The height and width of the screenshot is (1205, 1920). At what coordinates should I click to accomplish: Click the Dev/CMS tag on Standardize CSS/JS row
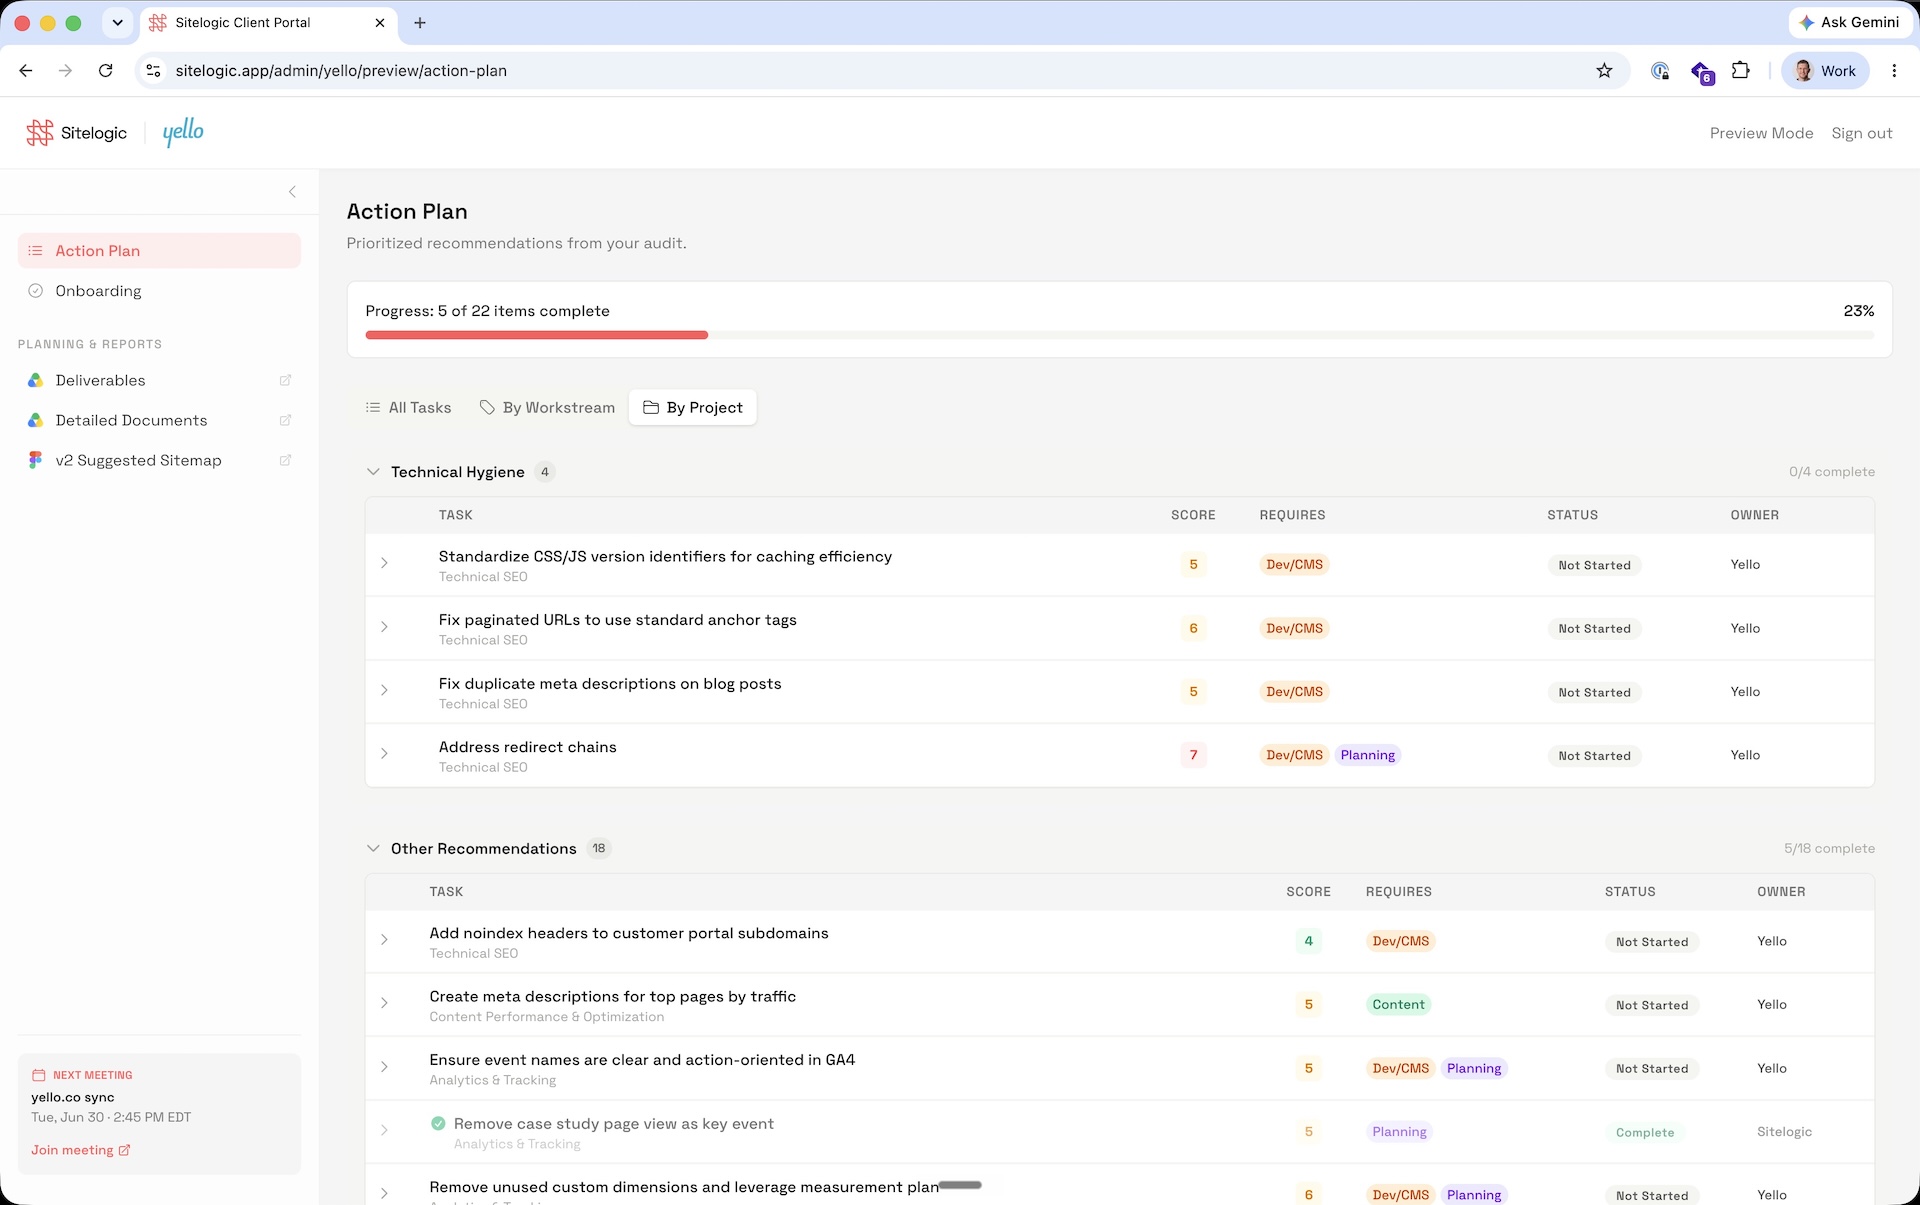pos(1294,565)
